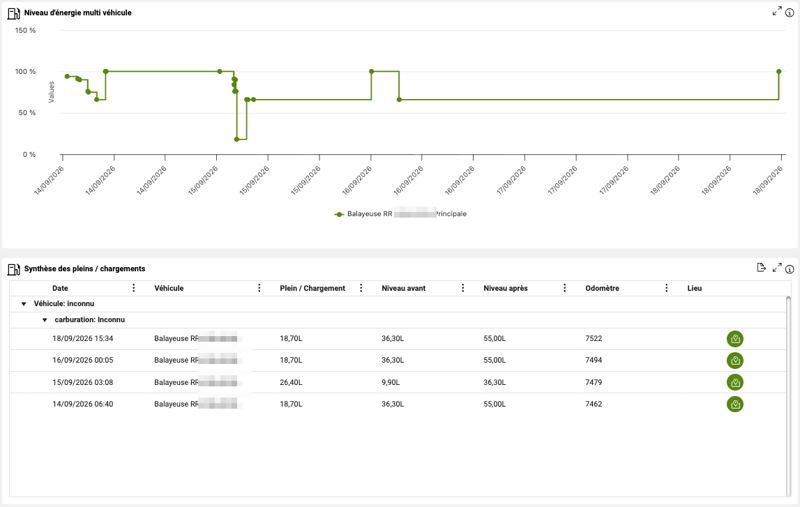Click the fuel pump icon beside Synthèse title
Image resolution: width=800 pixels, height=507 pixels.
pos(14,269)
